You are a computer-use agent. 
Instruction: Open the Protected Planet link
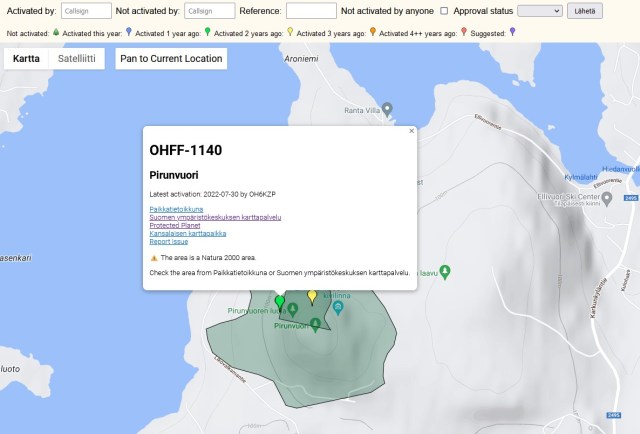pos(174,225)
